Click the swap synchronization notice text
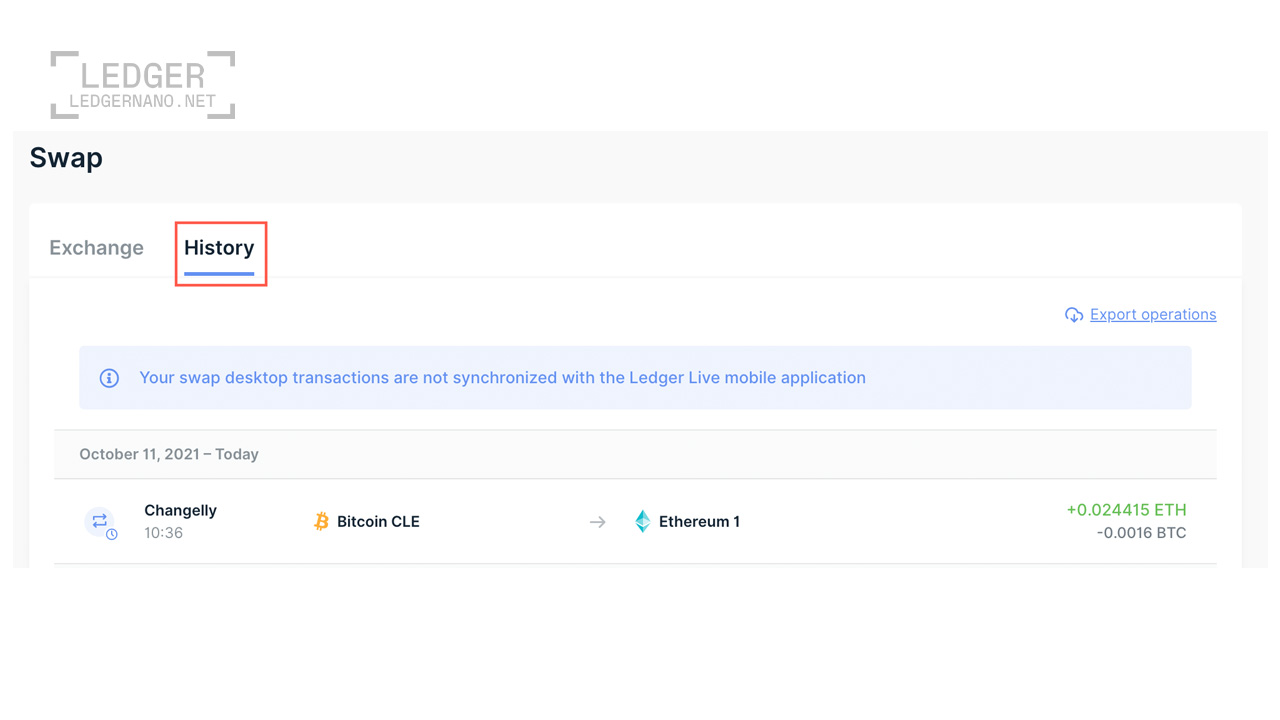Screen dimensions: 1280x720 [502, 378]
